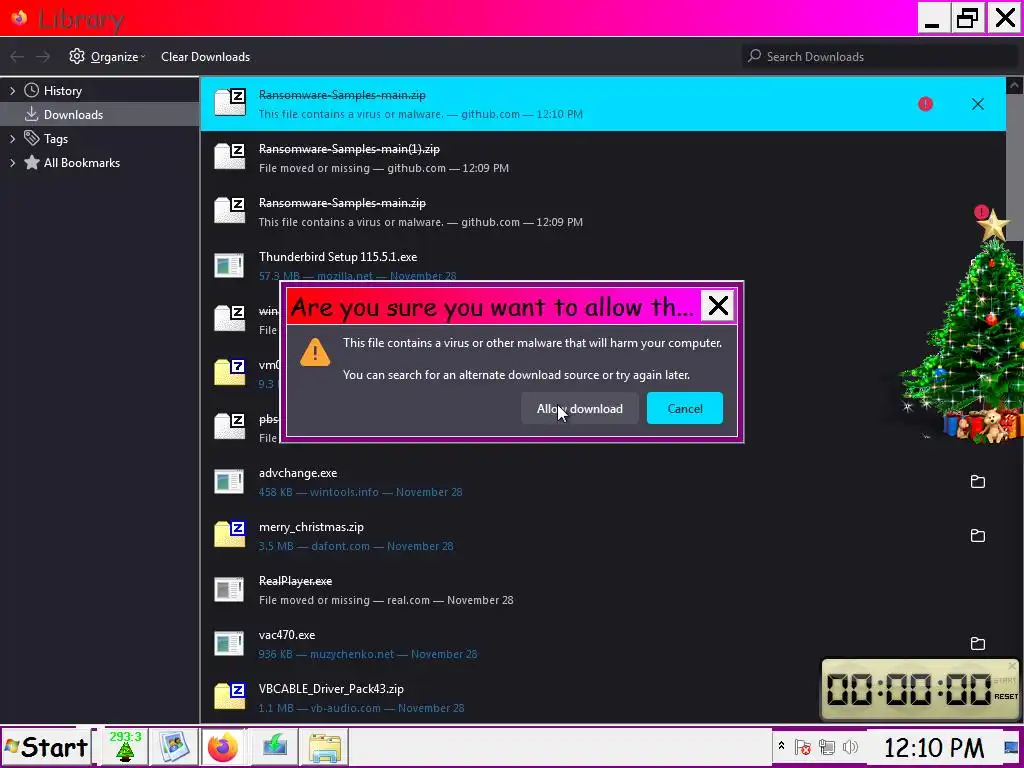This screenshot has height=768, width=1024.
Task: Open the download manager taskbar icon
Action: [x=274, y=747]
